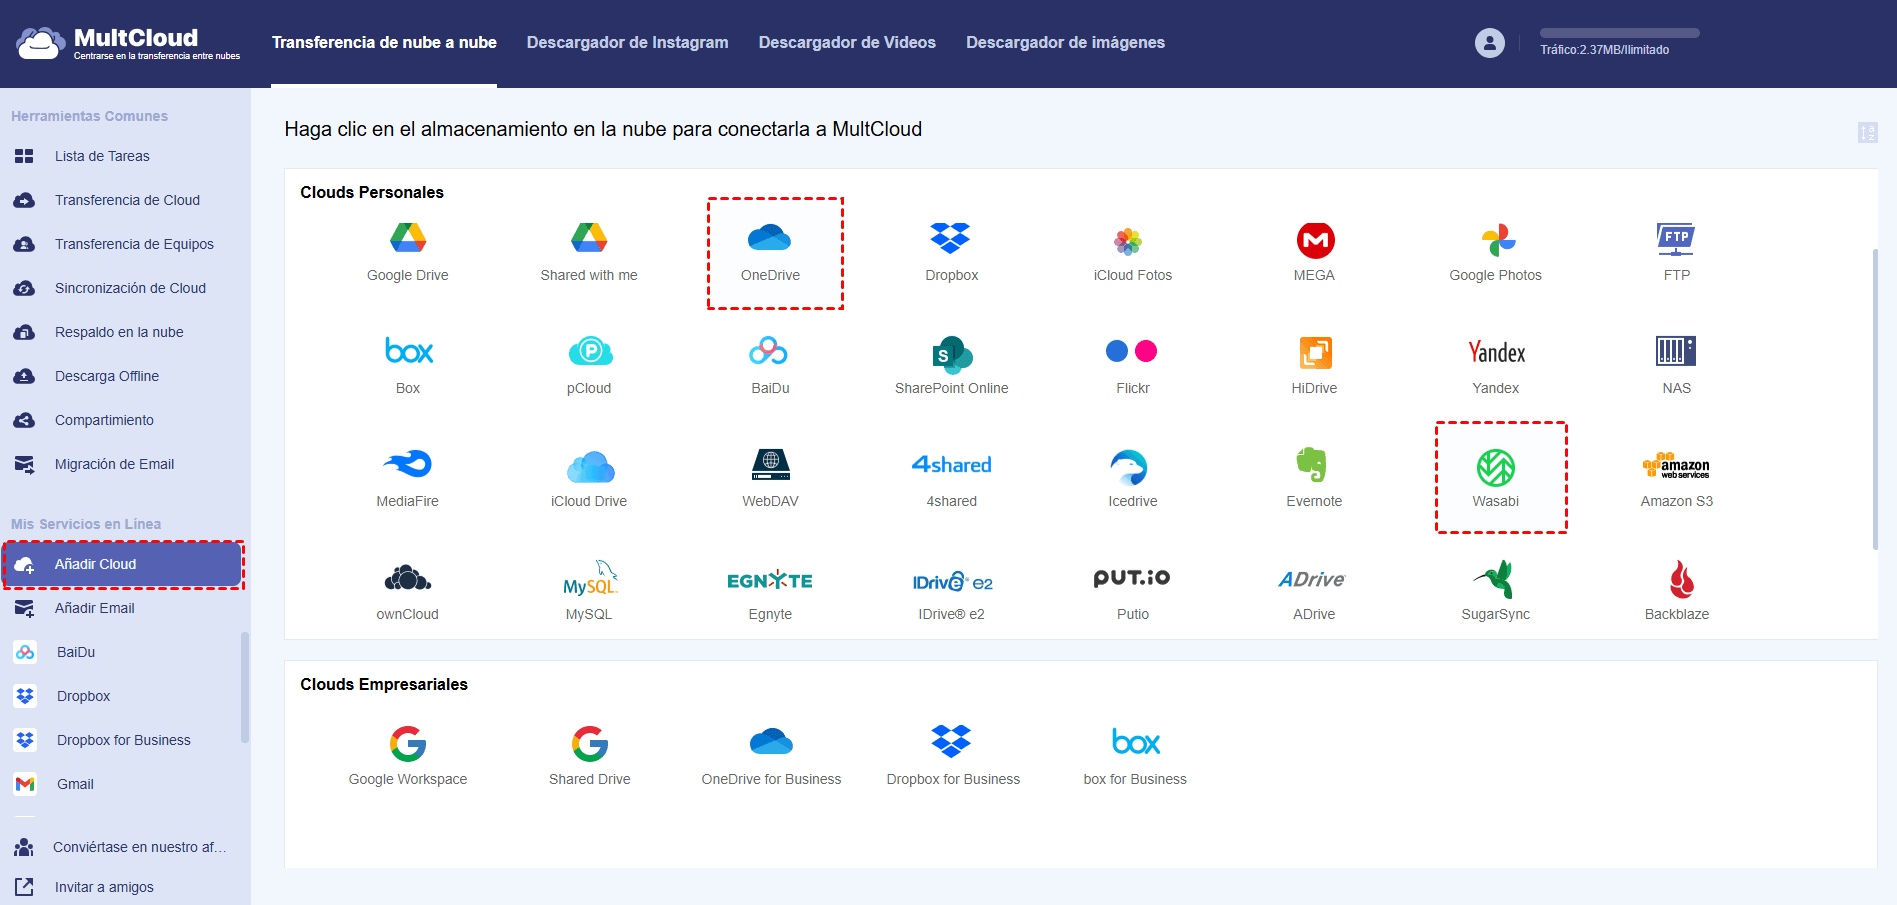This screenshot has width=1897, height=905.
Task: Add Google Workspace business cloud
Action: coord(407,756)
